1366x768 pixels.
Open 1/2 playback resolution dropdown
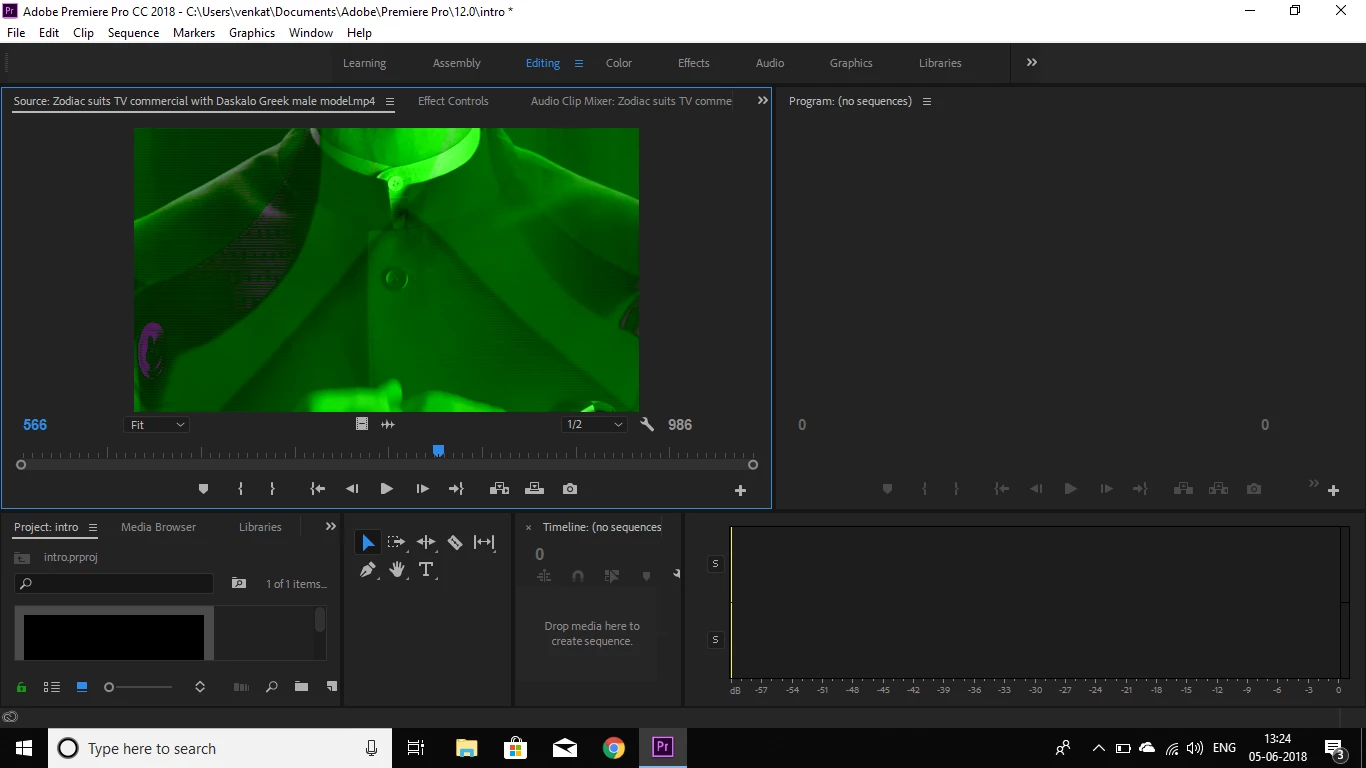[594, 425]
